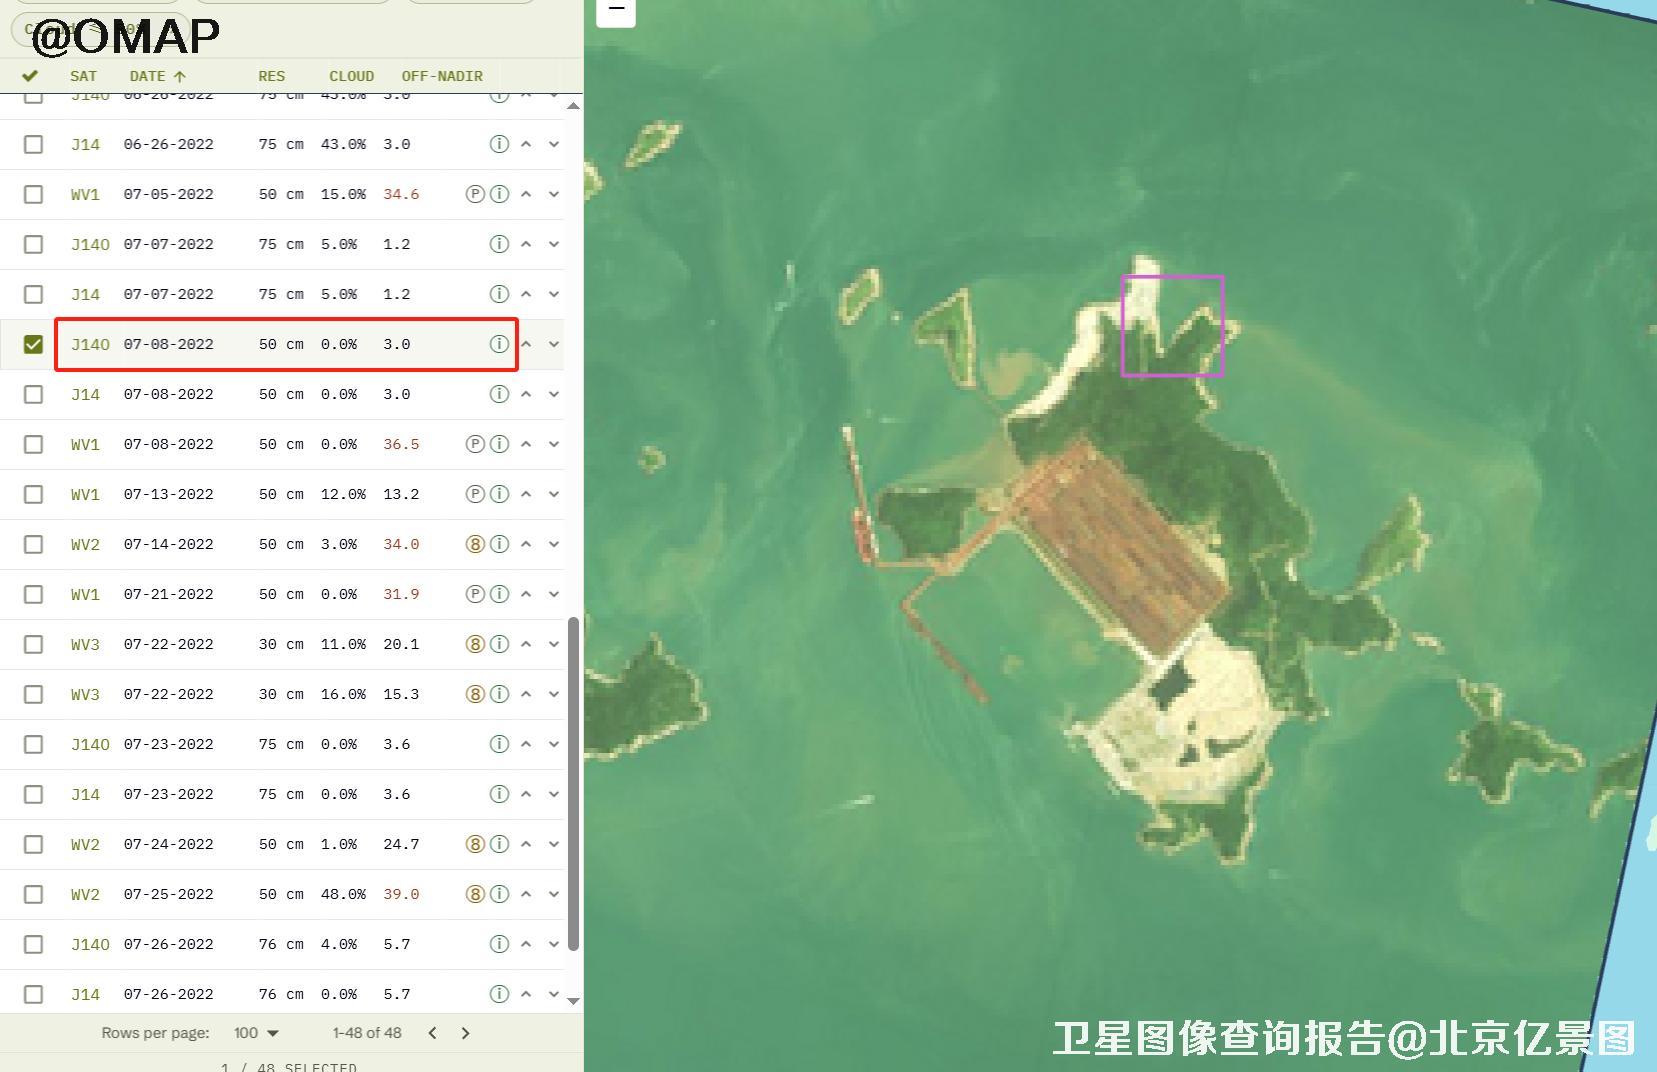Open info for selected J140 07-08-2022 row
Image resolution: width=1657 pixels, height=1072 pixels.
499,344
